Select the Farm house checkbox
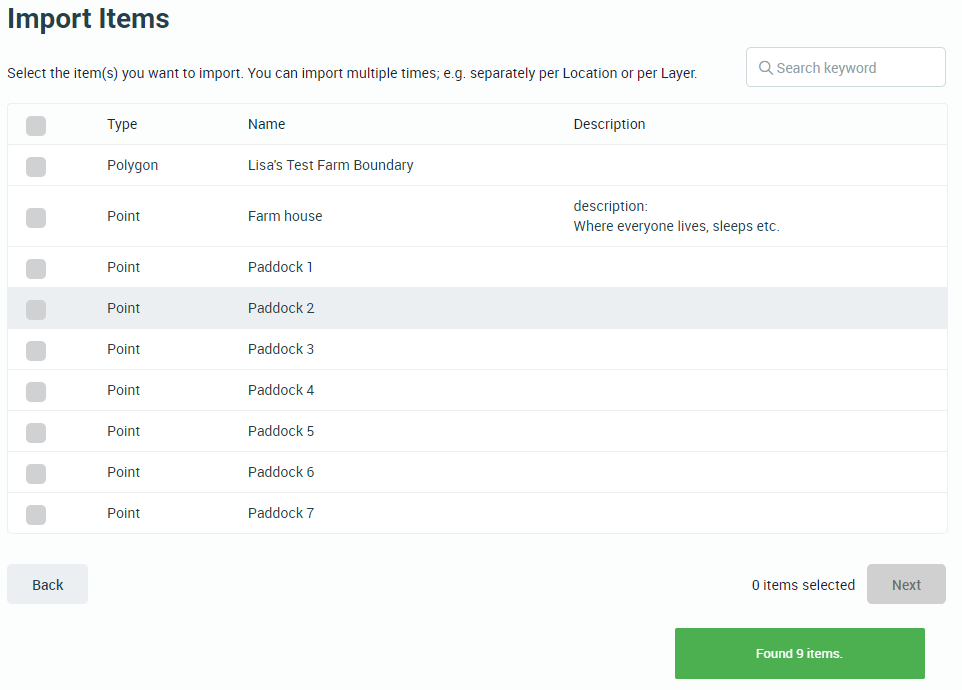The image size is (962, 690). (36, 217)
